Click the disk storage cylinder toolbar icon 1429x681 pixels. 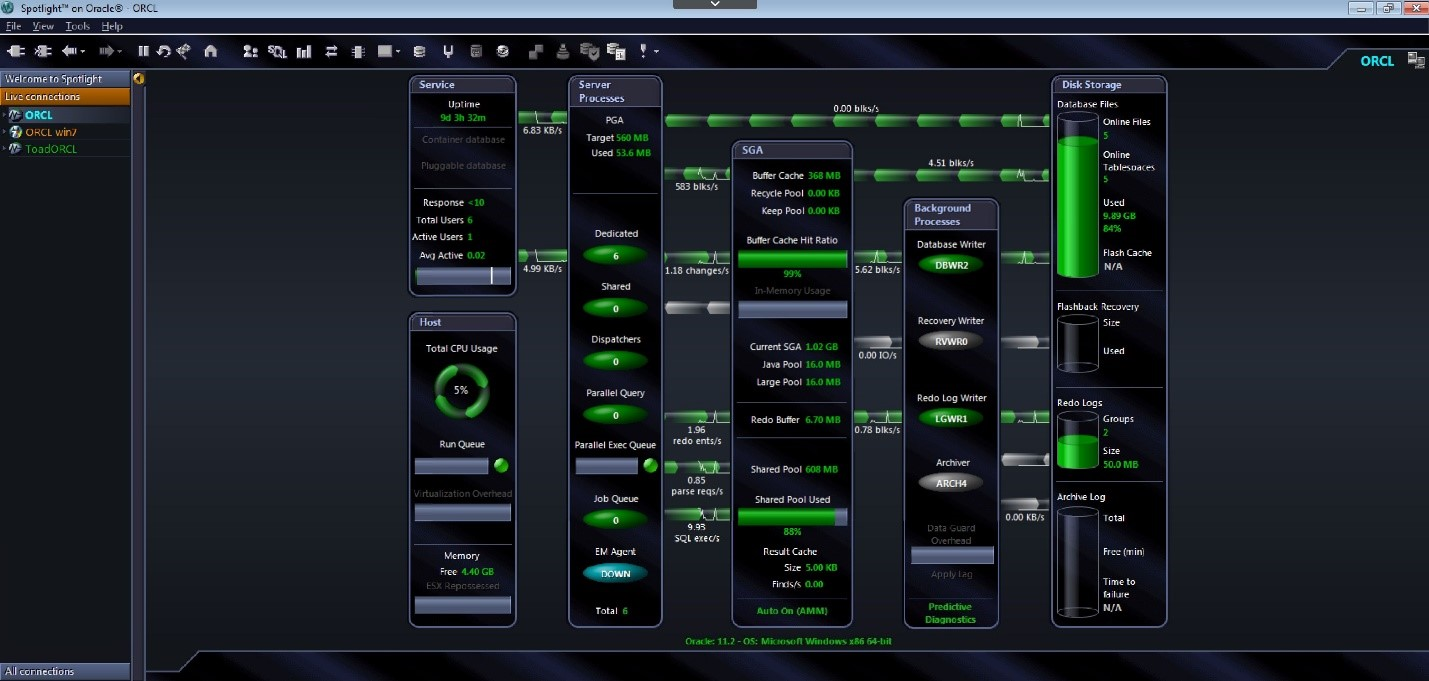pyautogui.click(x=419, y=50)
